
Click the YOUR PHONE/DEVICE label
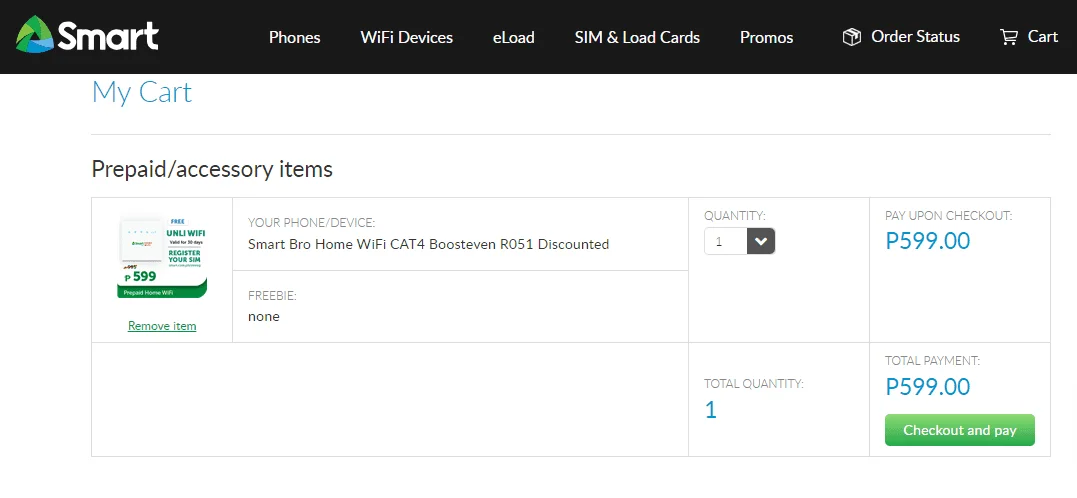click(312, 223)
